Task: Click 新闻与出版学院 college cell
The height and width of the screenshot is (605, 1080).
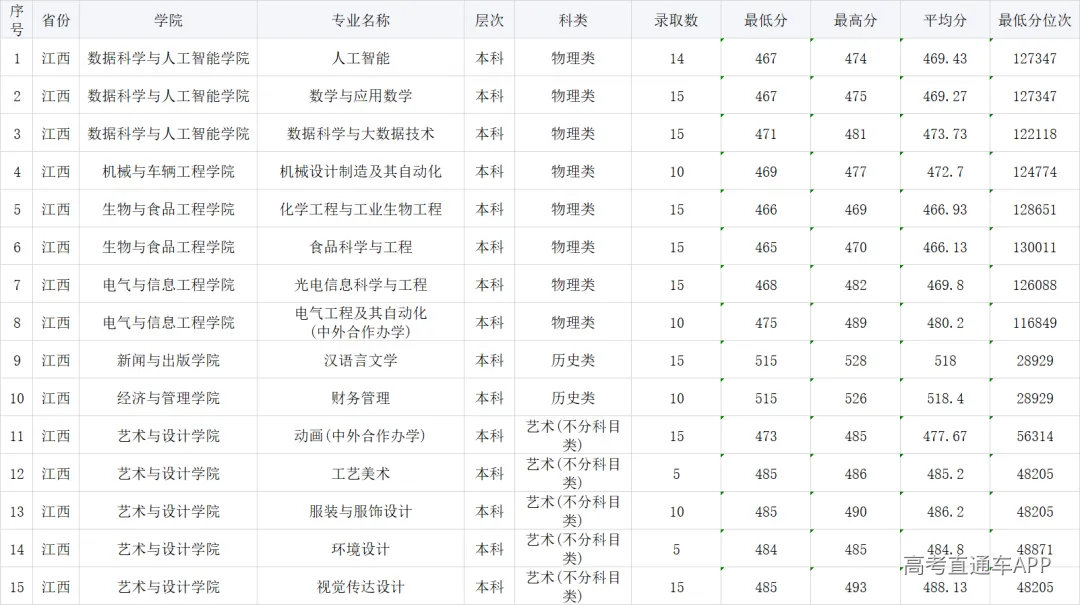Action: (169, 360)
